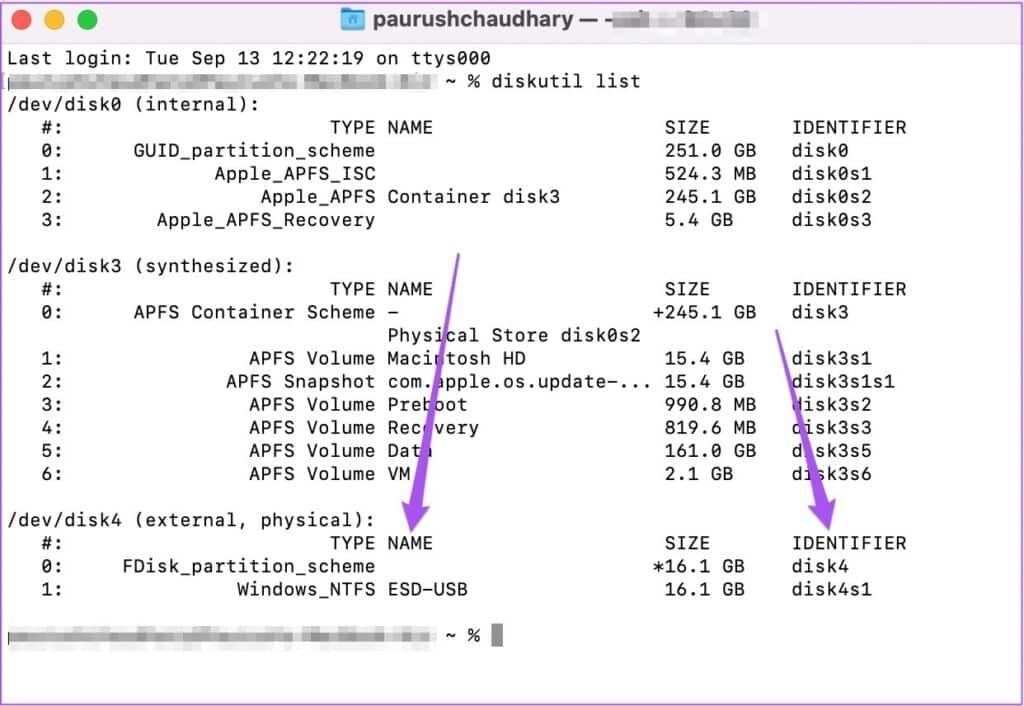This screenshot has height=706, width=1024.
Task: Click the yellow minimize window button
Action: pos(54,20)
